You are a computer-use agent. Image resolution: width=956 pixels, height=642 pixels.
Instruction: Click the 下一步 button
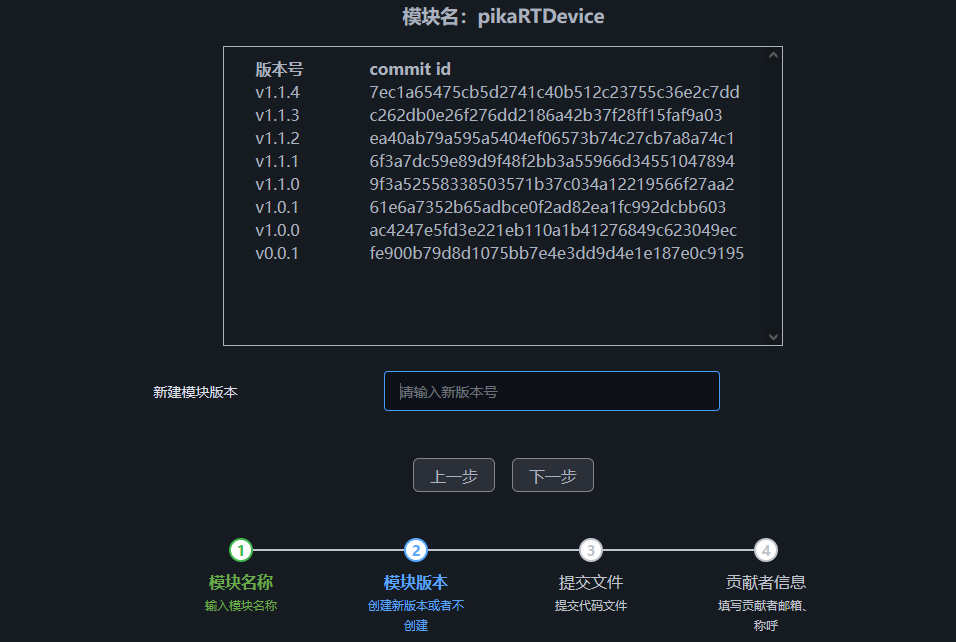552,474
